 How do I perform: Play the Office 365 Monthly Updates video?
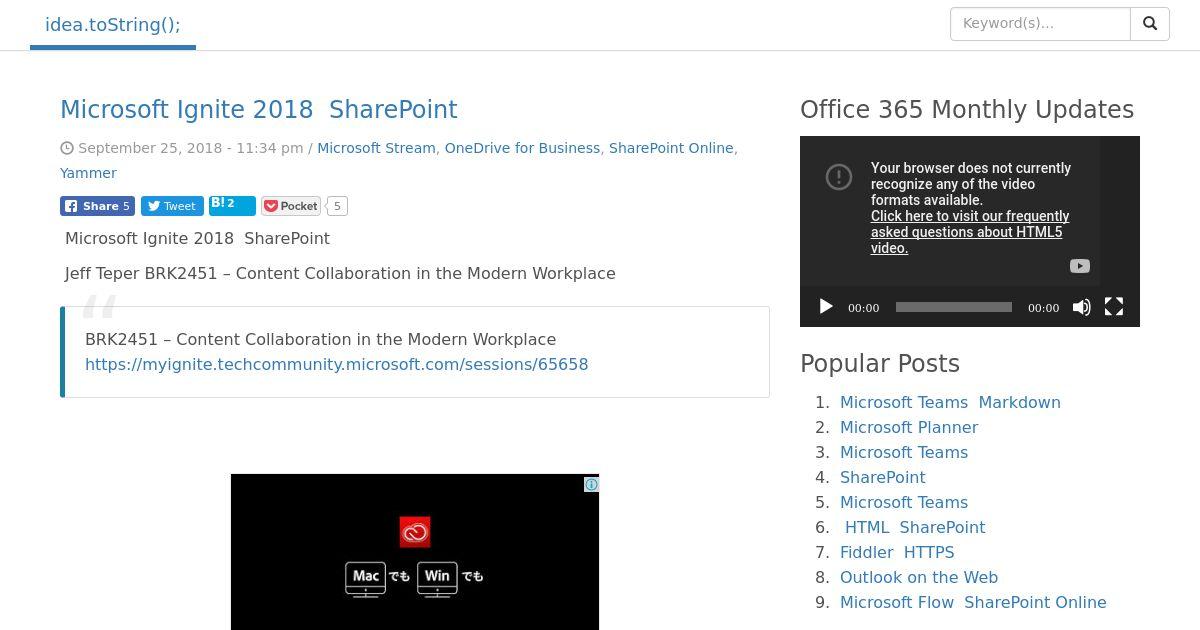click(x=826, y=307)
